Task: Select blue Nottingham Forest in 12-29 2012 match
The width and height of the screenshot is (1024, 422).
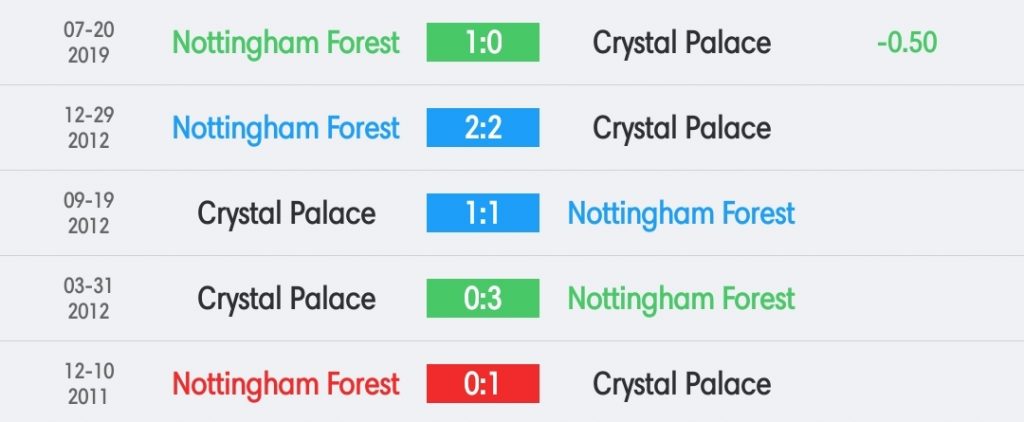Action: (286, 129)
